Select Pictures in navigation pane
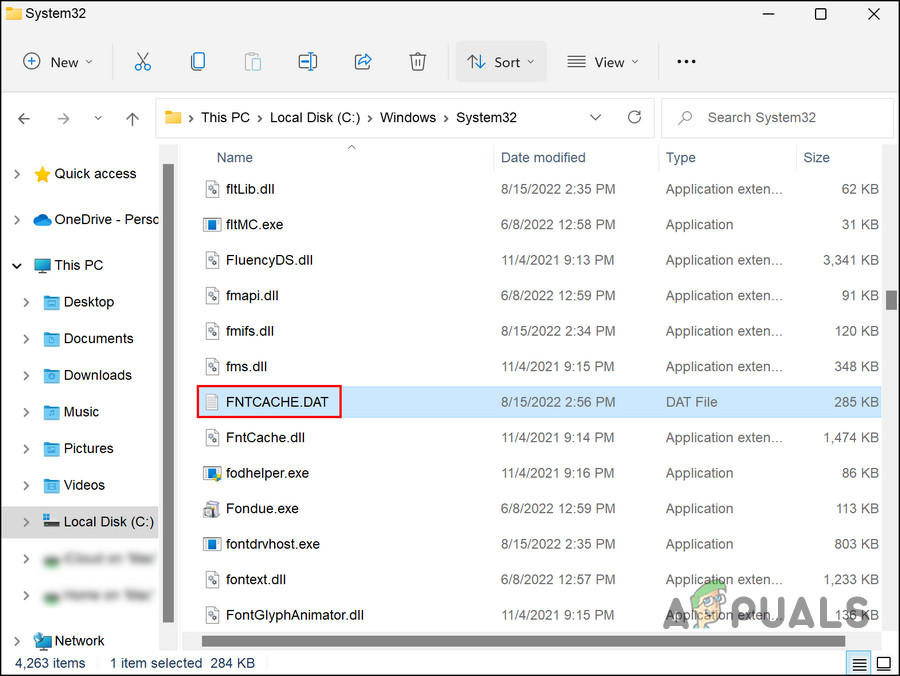 (x=88, y=449)
